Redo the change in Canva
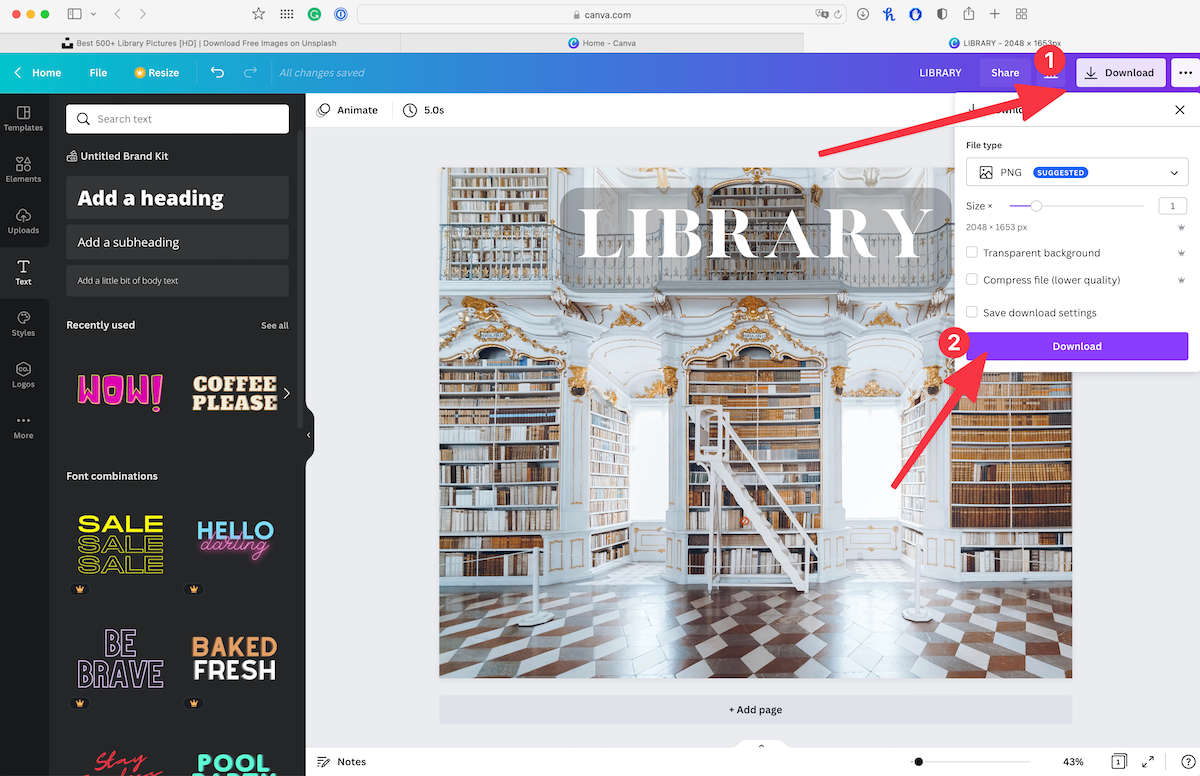This screenshot has height=776, width=1200. [250, 73]
